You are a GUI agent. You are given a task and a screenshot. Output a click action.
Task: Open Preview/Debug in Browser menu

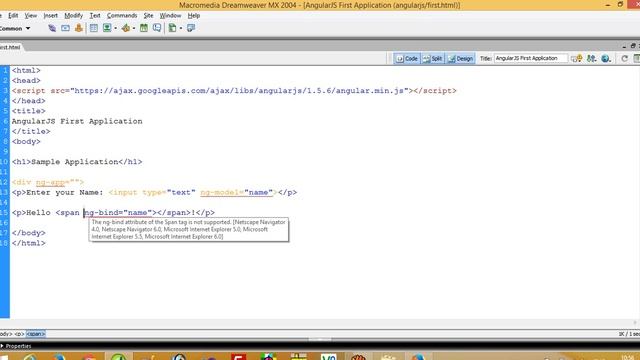point(606,59)
